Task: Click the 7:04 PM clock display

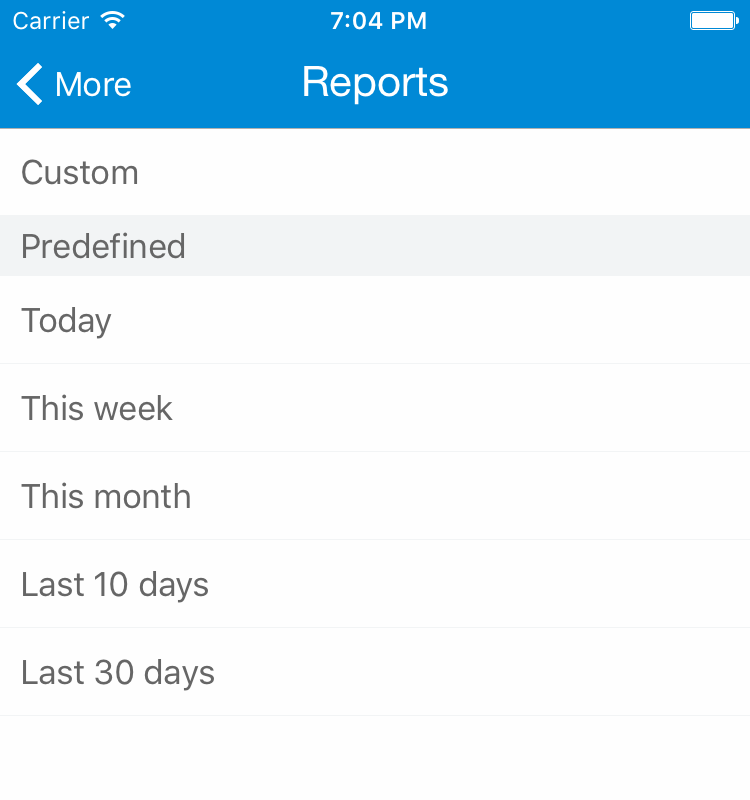Action: tap(378, 20)
